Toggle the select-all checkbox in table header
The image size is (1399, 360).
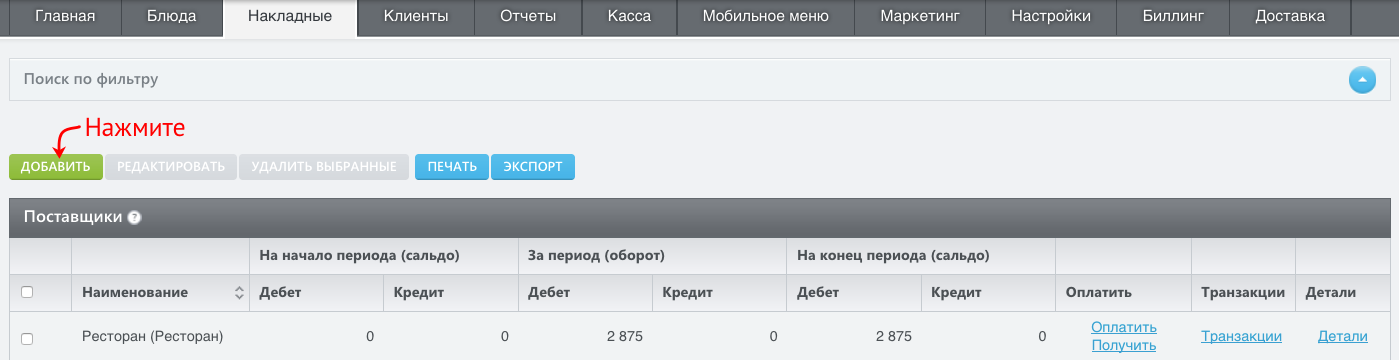point(27,292)
